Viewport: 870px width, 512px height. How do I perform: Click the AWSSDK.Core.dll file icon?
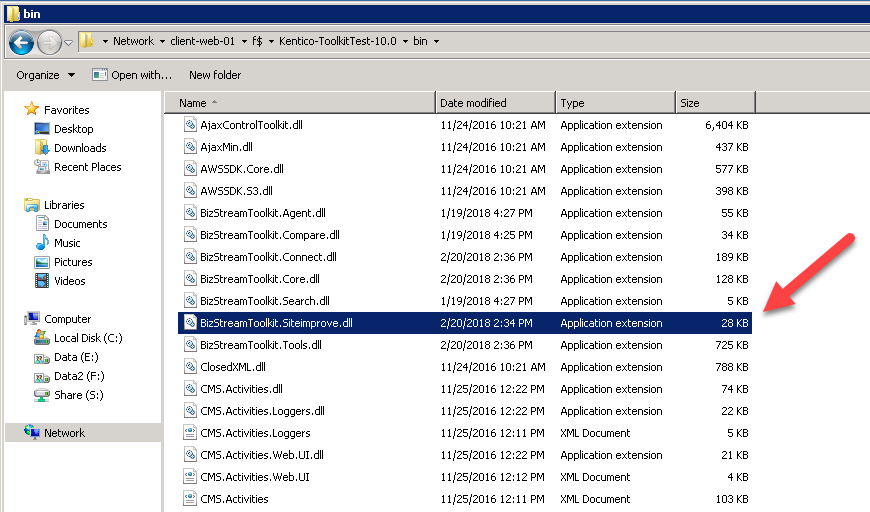coord(190,169)
